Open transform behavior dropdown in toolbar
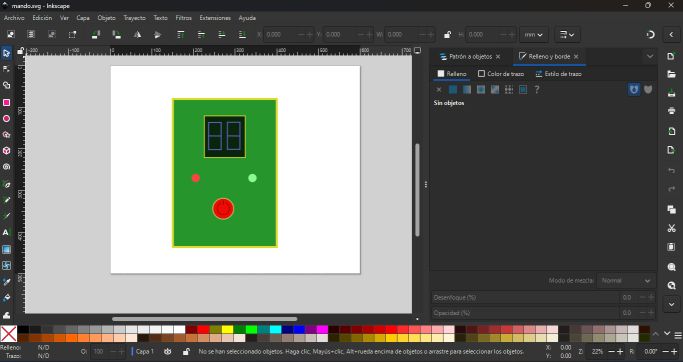 pos(567,34)
